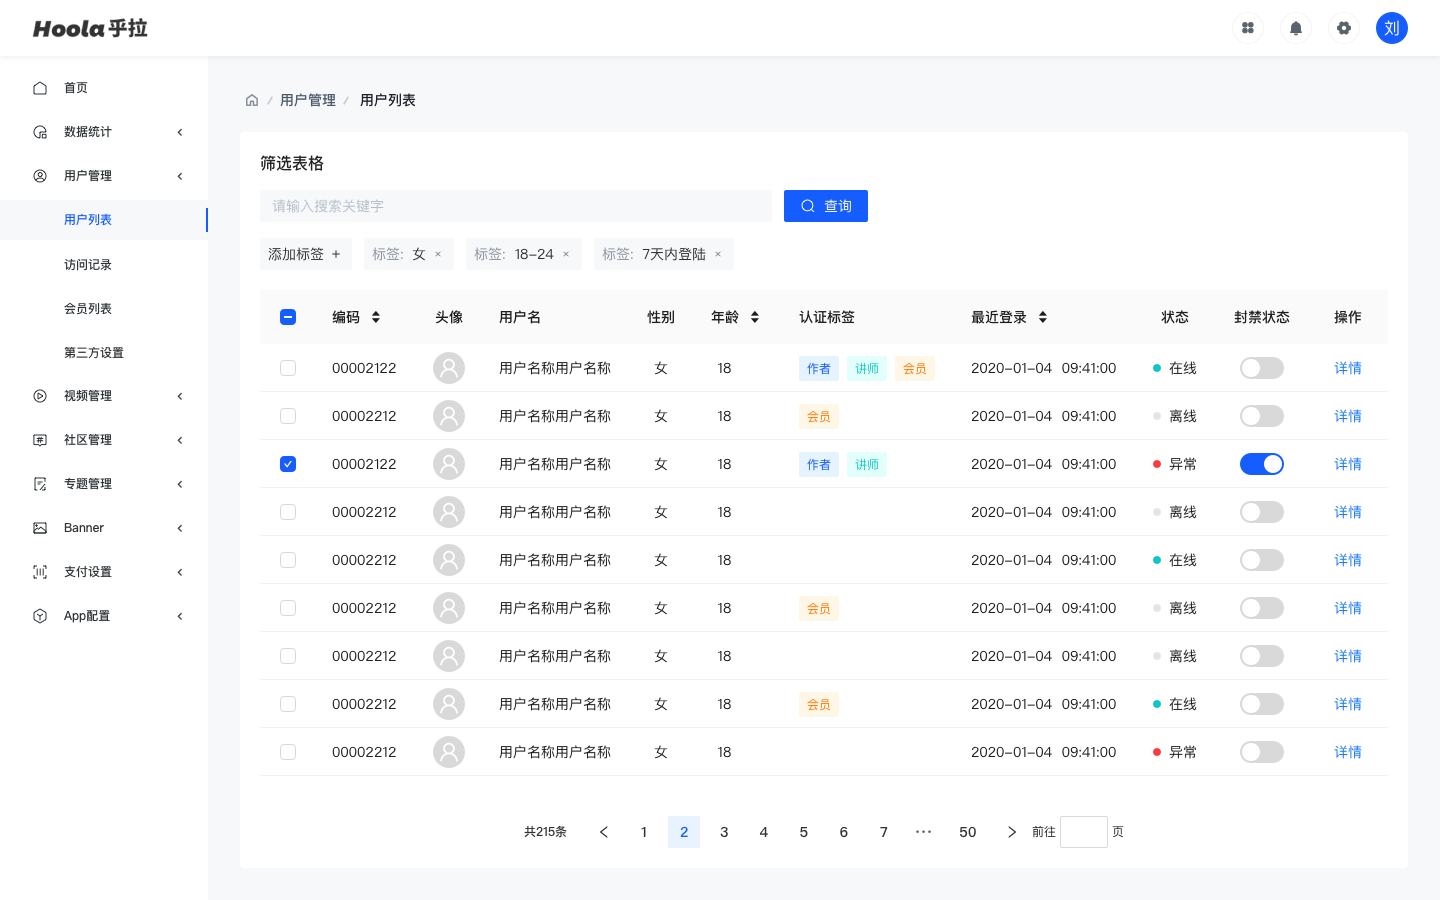Open settings gear icon in header
This screenshot has width=1440, height=900.
(x=1344, y=28)
